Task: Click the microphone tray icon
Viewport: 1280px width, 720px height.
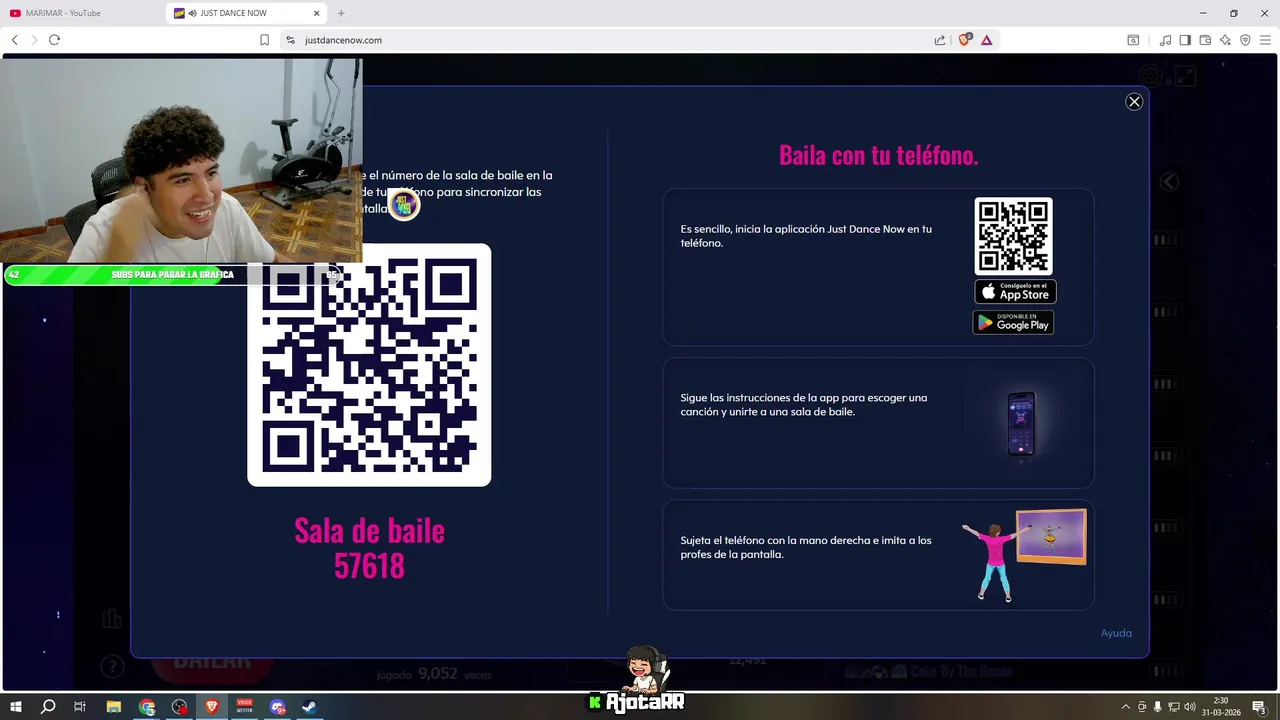Action: coord(1157,707)
